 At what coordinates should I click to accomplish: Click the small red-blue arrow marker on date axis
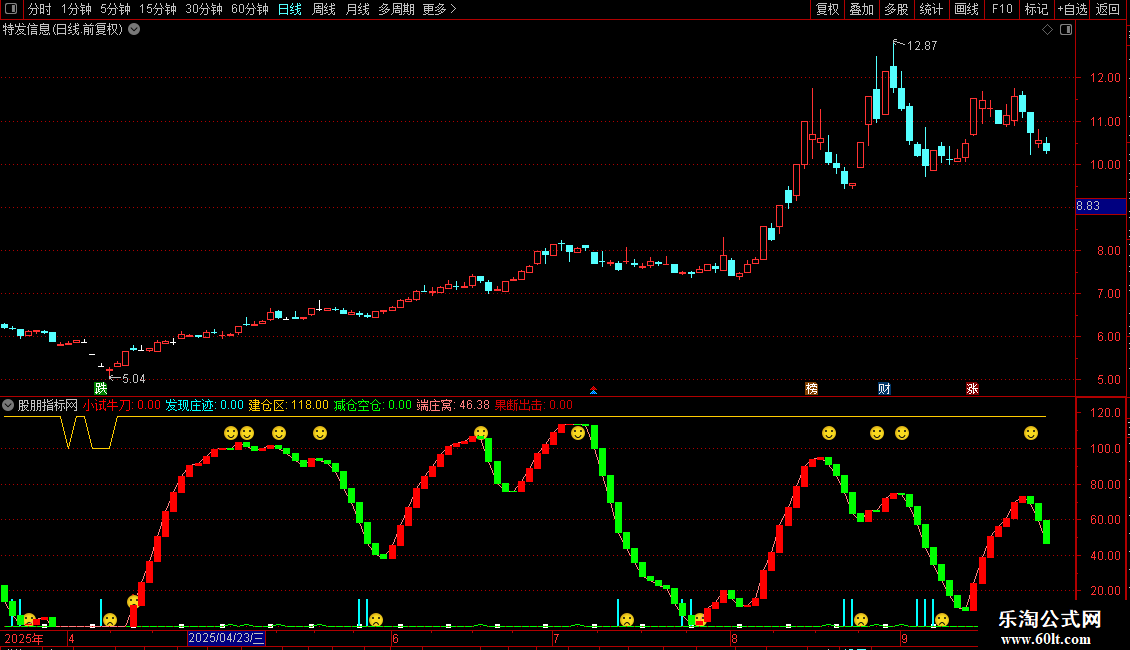coord(593,391)
